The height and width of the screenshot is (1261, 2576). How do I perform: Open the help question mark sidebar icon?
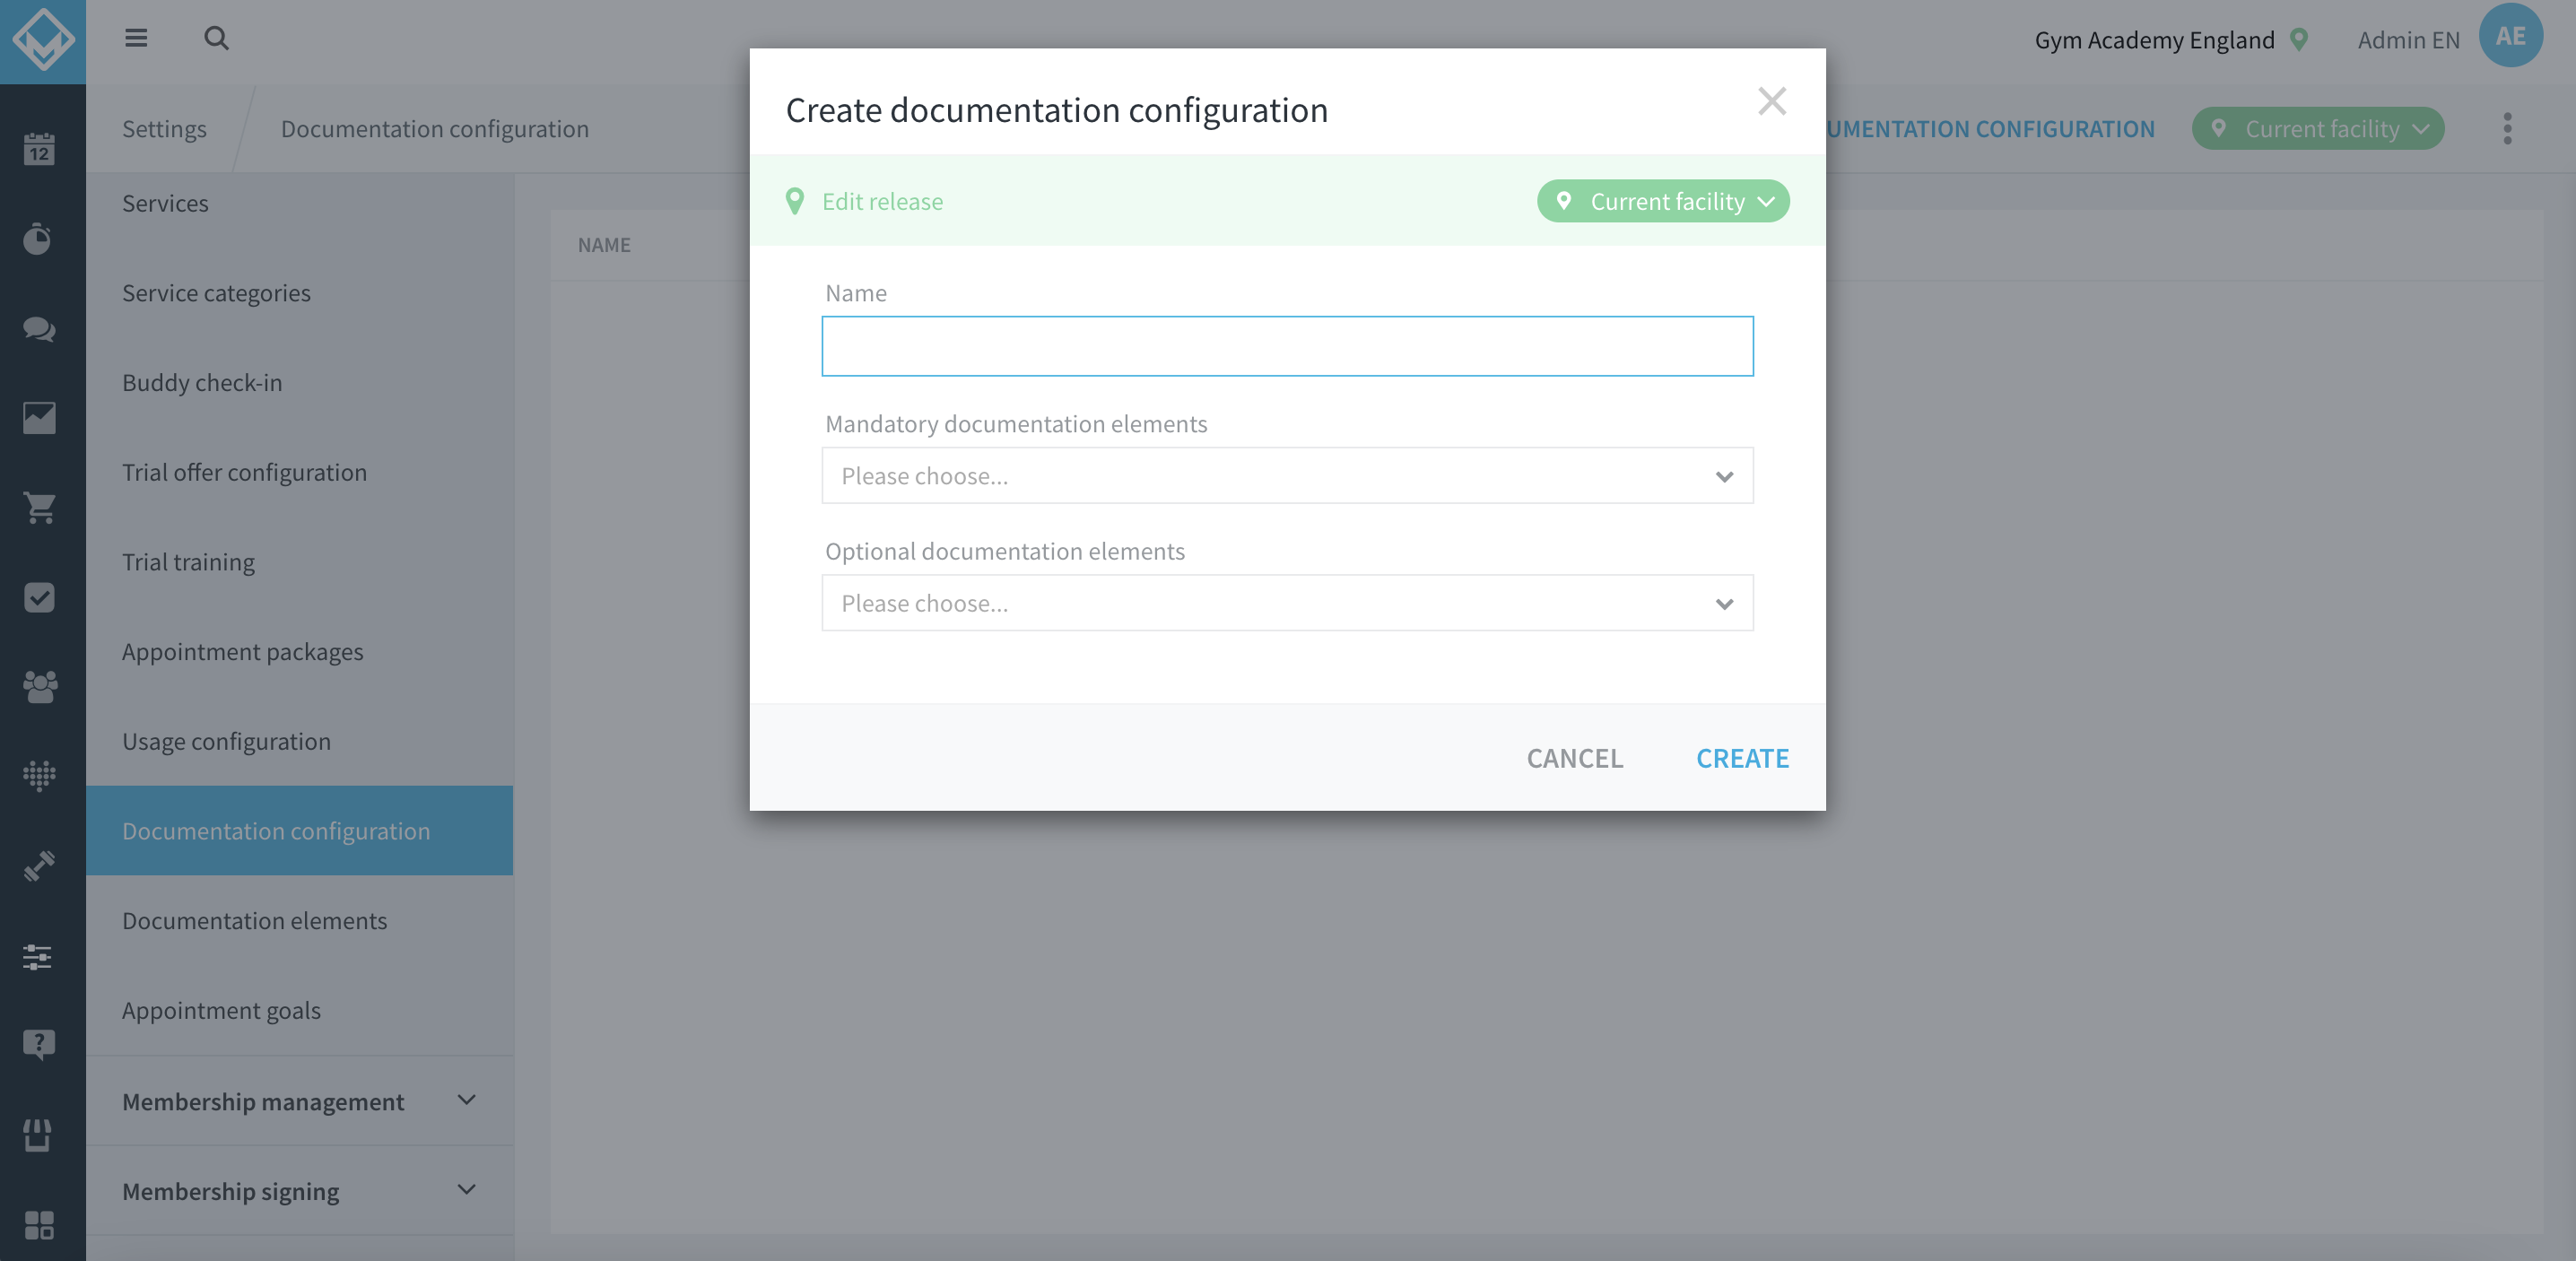(x=39, y=1045)
